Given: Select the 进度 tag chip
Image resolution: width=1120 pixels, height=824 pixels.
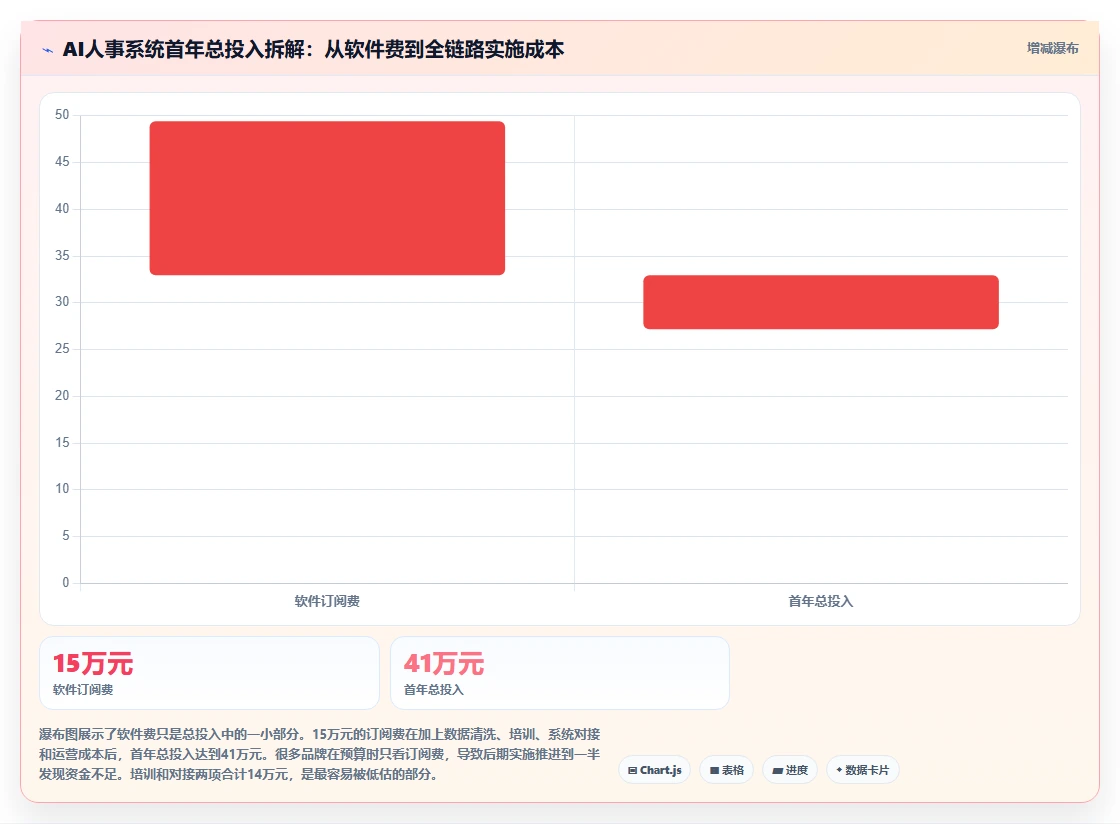Looking at the screenshot, I should (790, 770).
